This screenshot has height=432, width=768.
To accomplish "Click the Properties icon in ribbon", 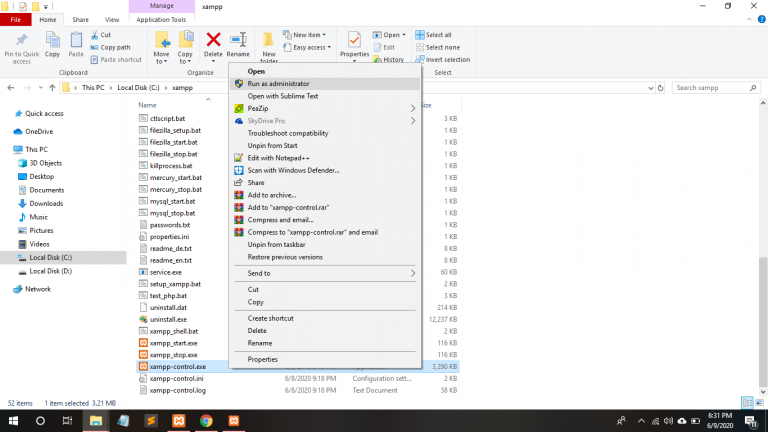I will coord(354,42).
